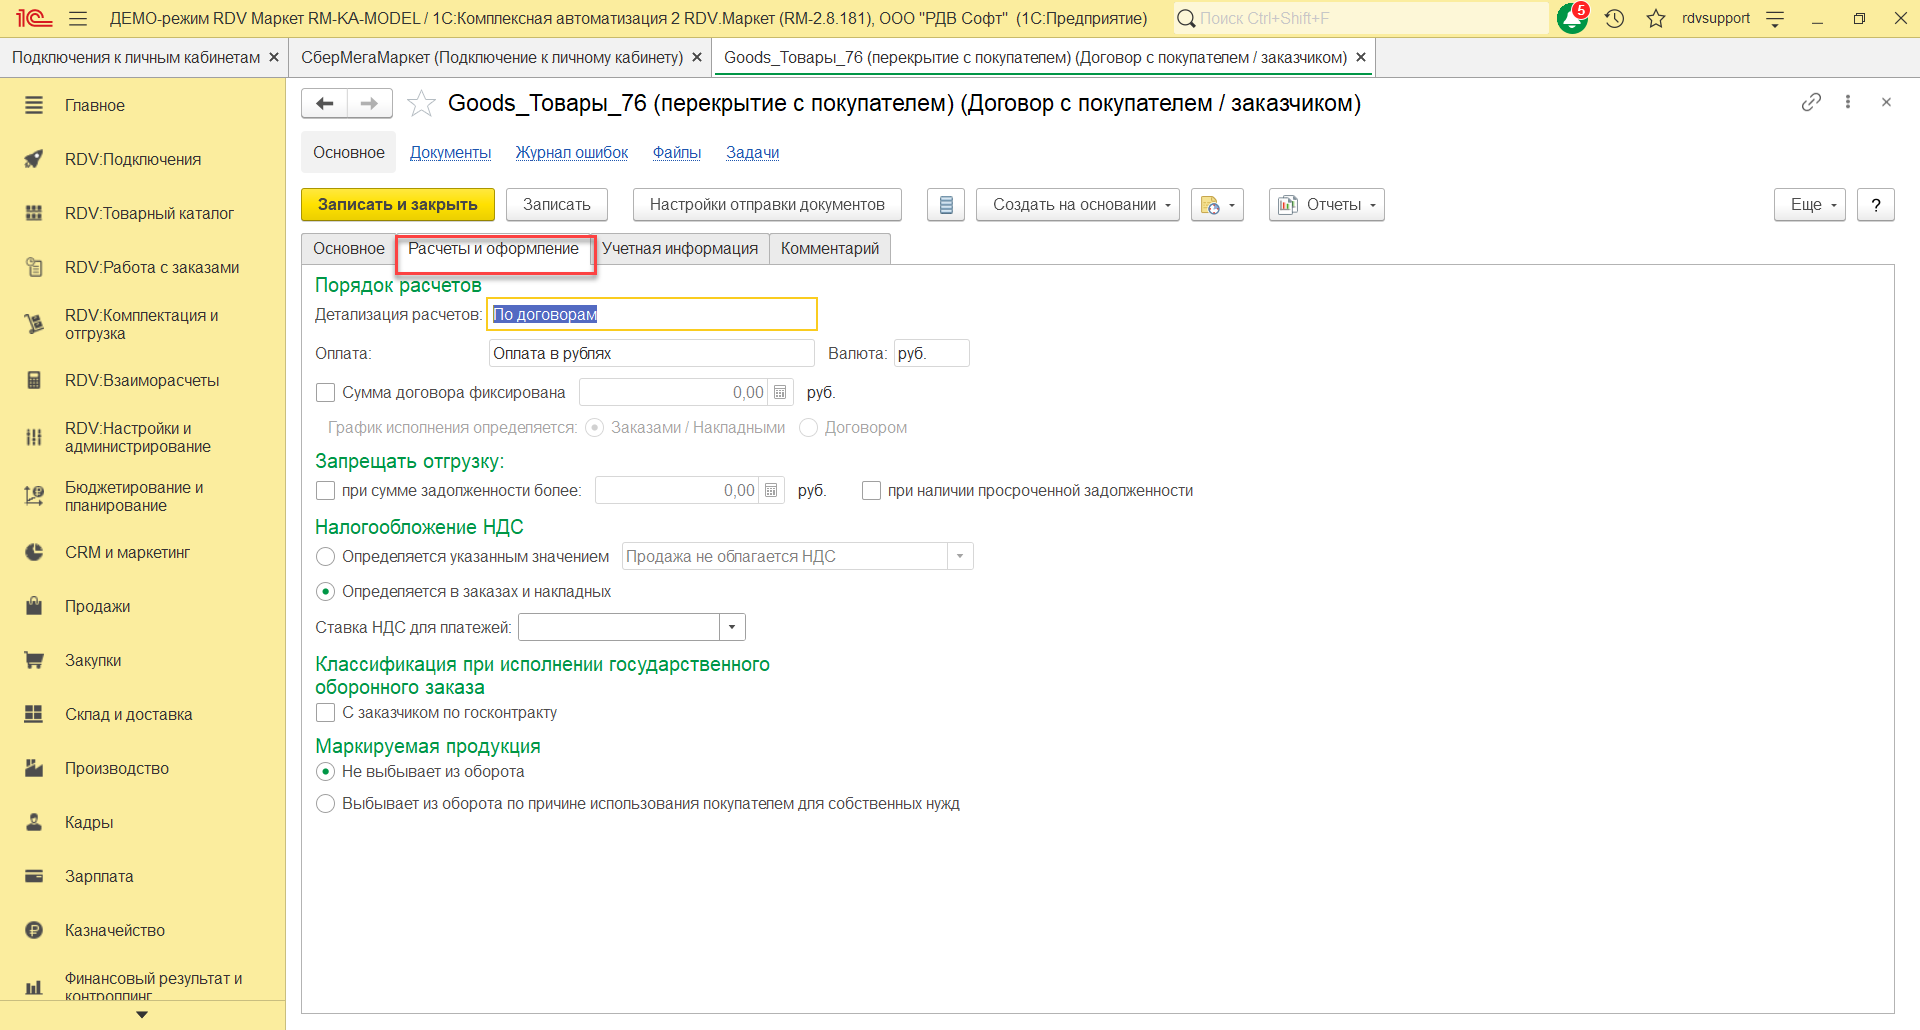Open the 'Комментарий' tab

click(829, 249)
